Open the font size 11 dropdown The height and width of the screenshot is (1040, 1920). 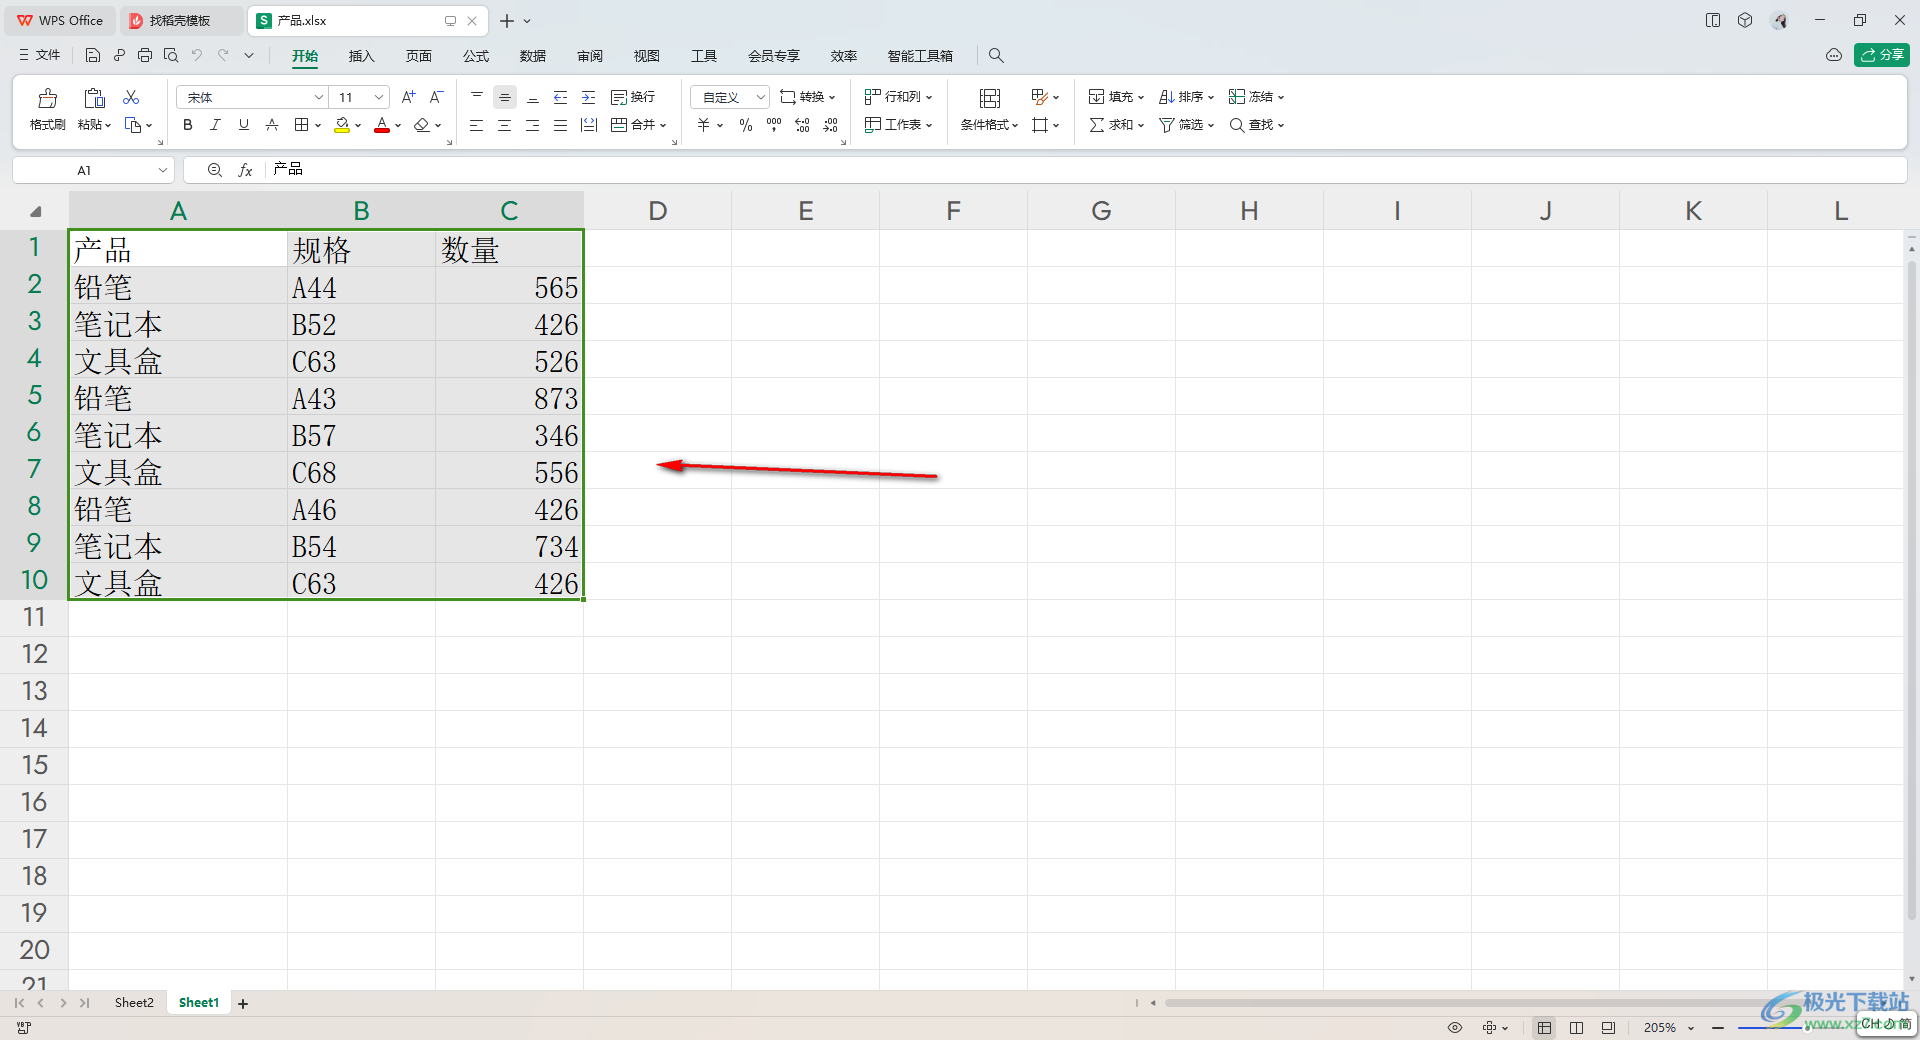(379, 97)
